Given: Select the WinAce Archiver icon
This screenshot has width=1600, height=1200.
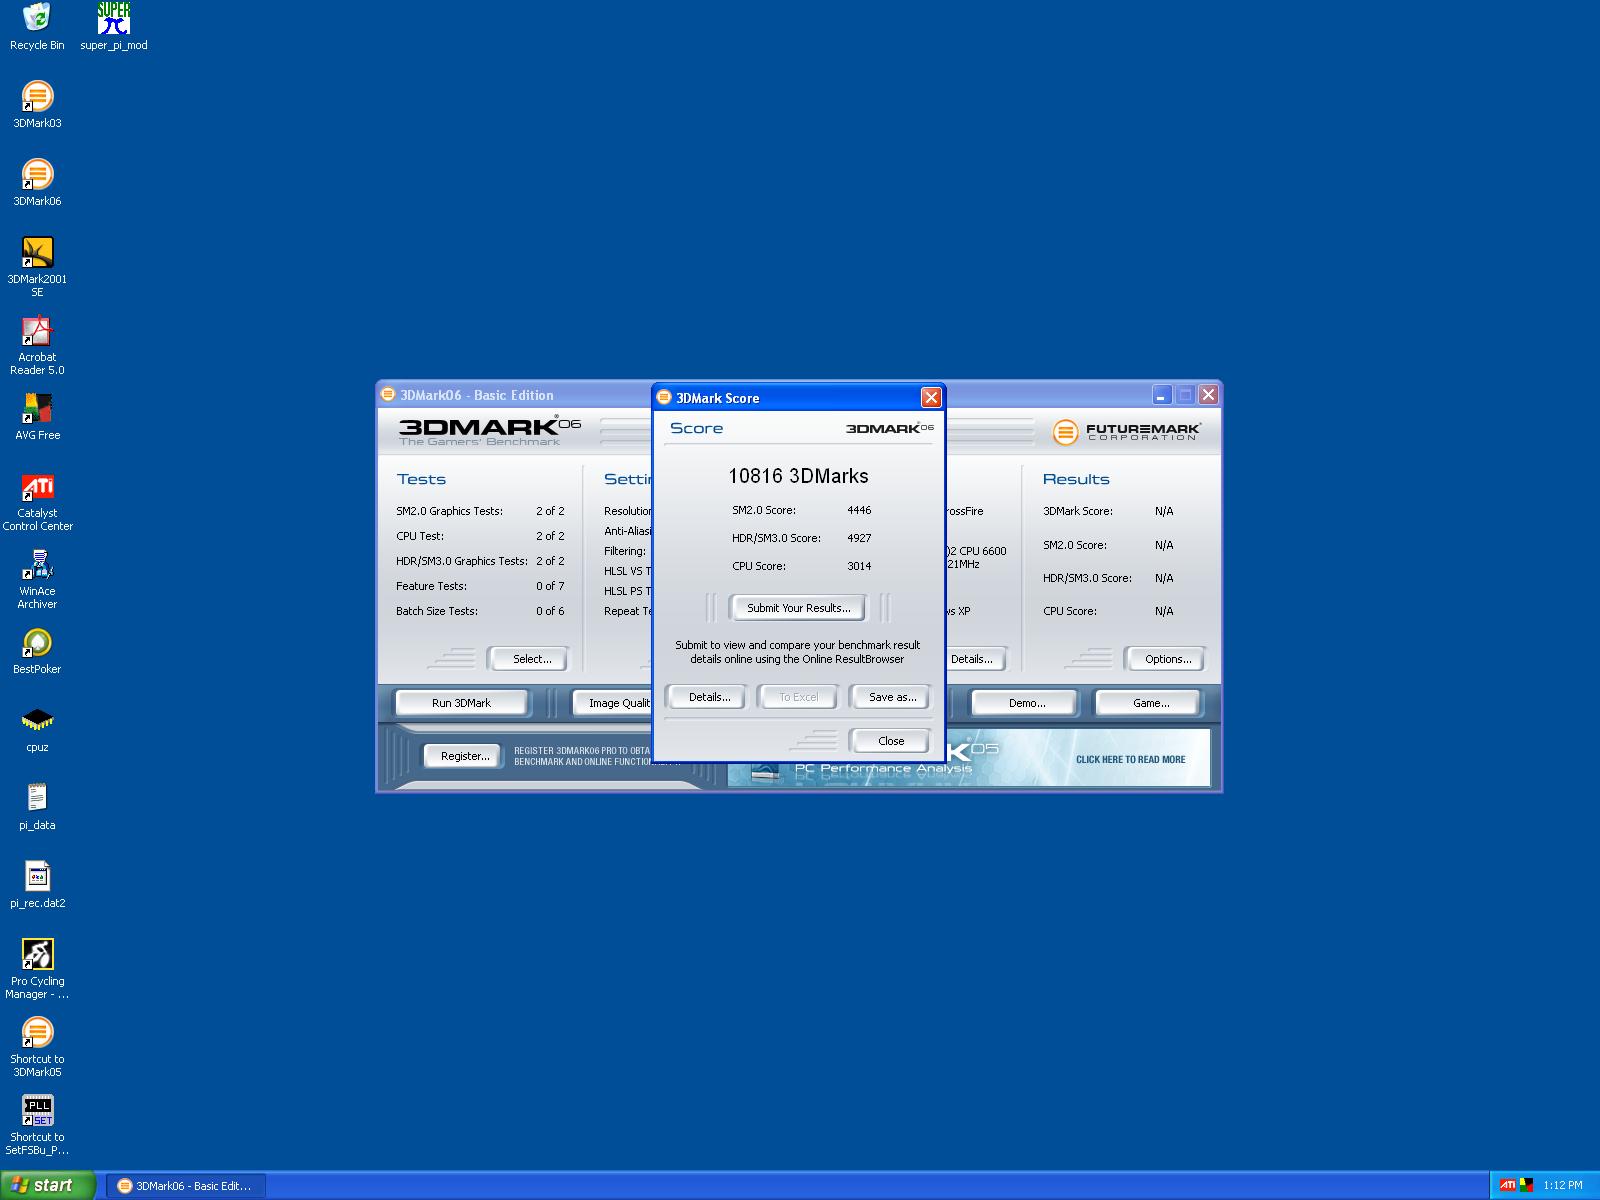Looking at the screenshot, I should pyautogui.click(x=37, y=580).
